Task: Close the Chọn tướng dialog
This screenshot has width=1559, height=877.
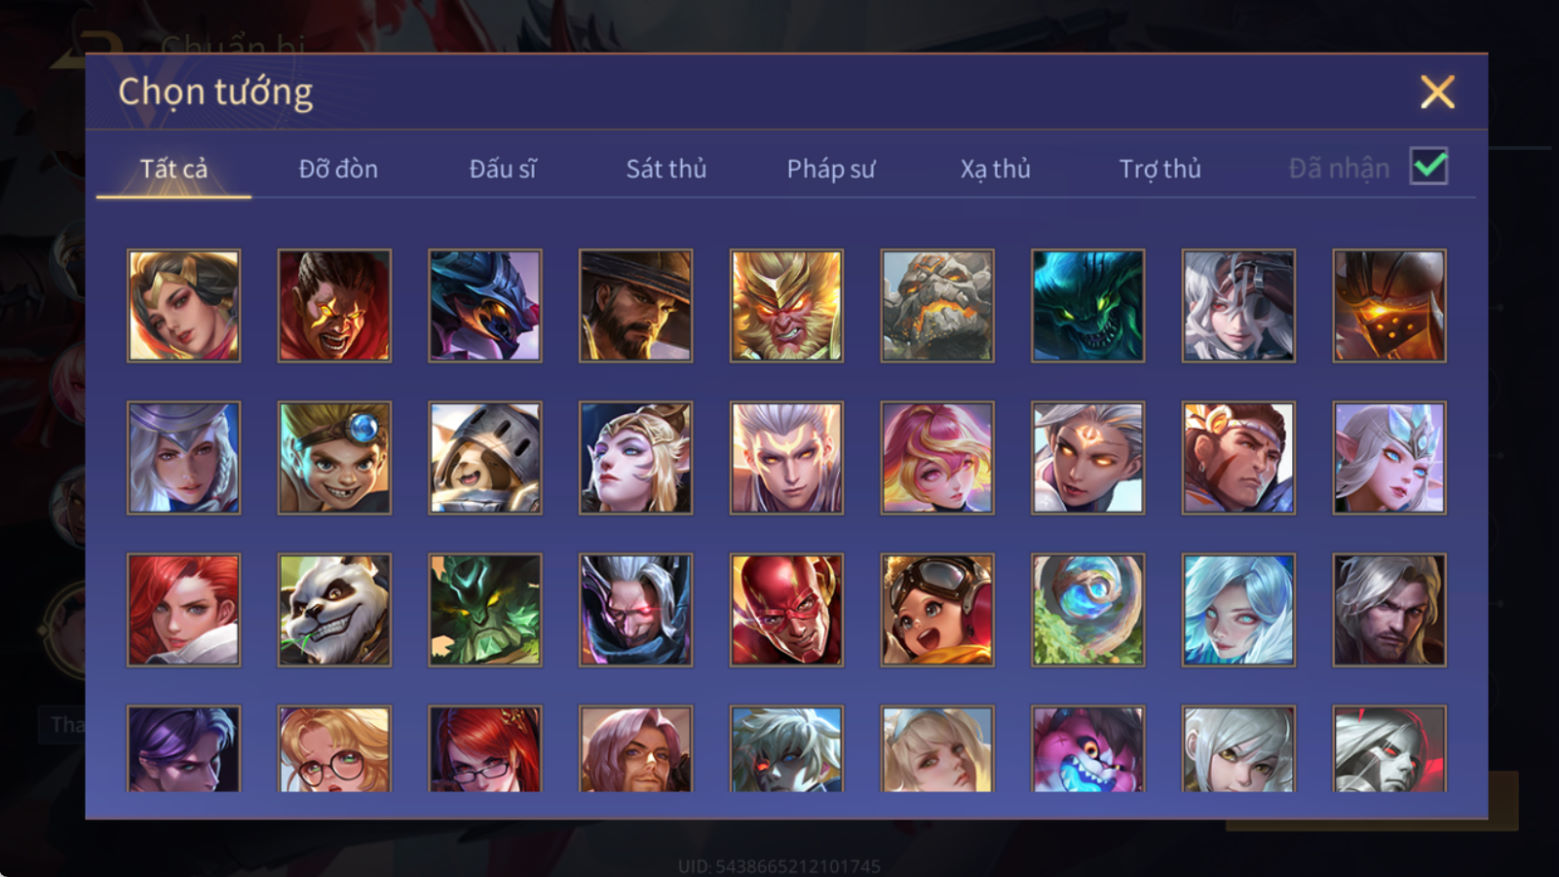Action: point(1437,92)
